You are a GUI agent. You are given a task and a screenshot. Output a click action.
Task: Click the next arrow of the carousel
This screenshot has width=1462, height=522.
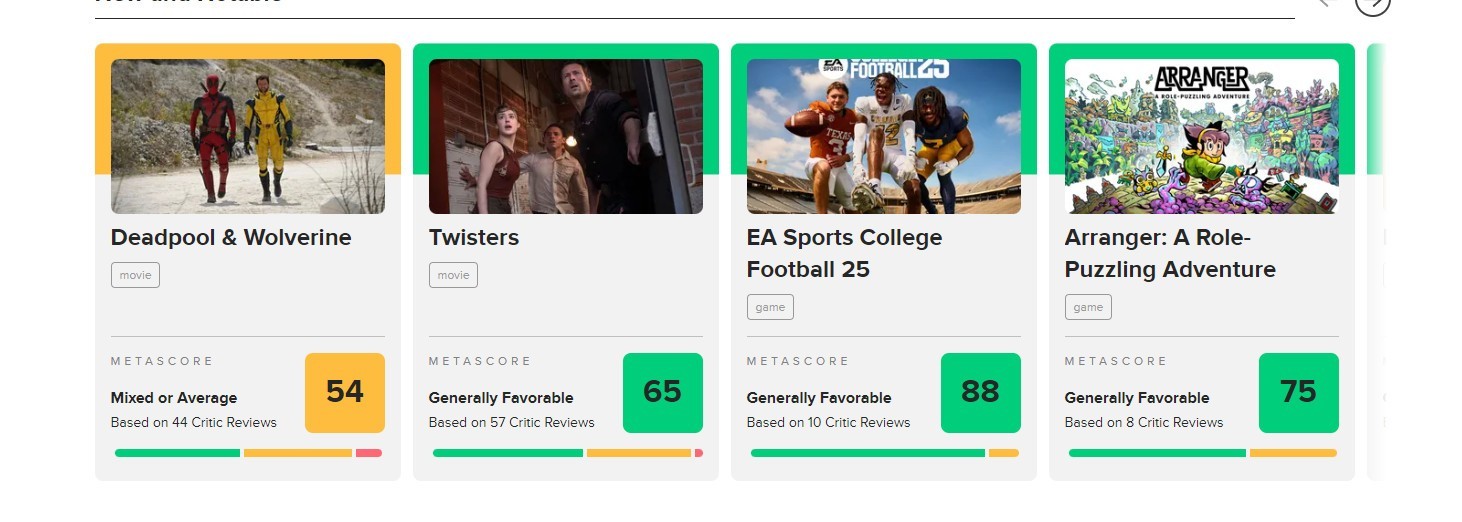1373,4
